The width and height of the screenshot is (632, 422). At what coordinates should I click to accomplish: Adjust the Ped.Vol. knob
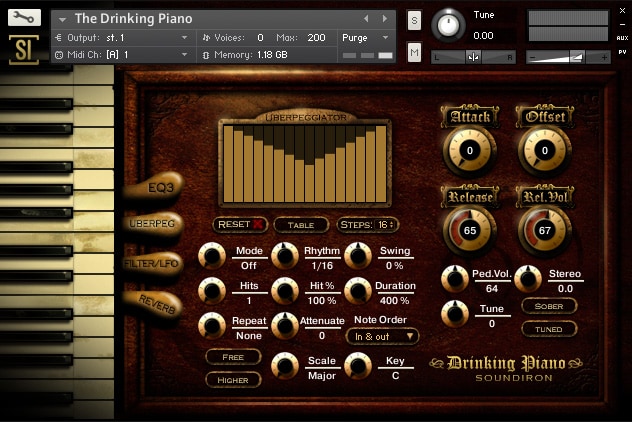point(455,279)
